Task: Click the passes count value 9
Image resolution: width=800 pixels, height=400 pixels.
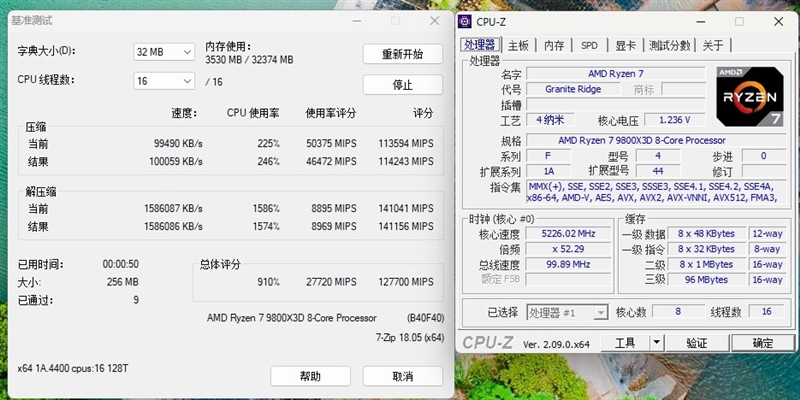Action: 136,300
